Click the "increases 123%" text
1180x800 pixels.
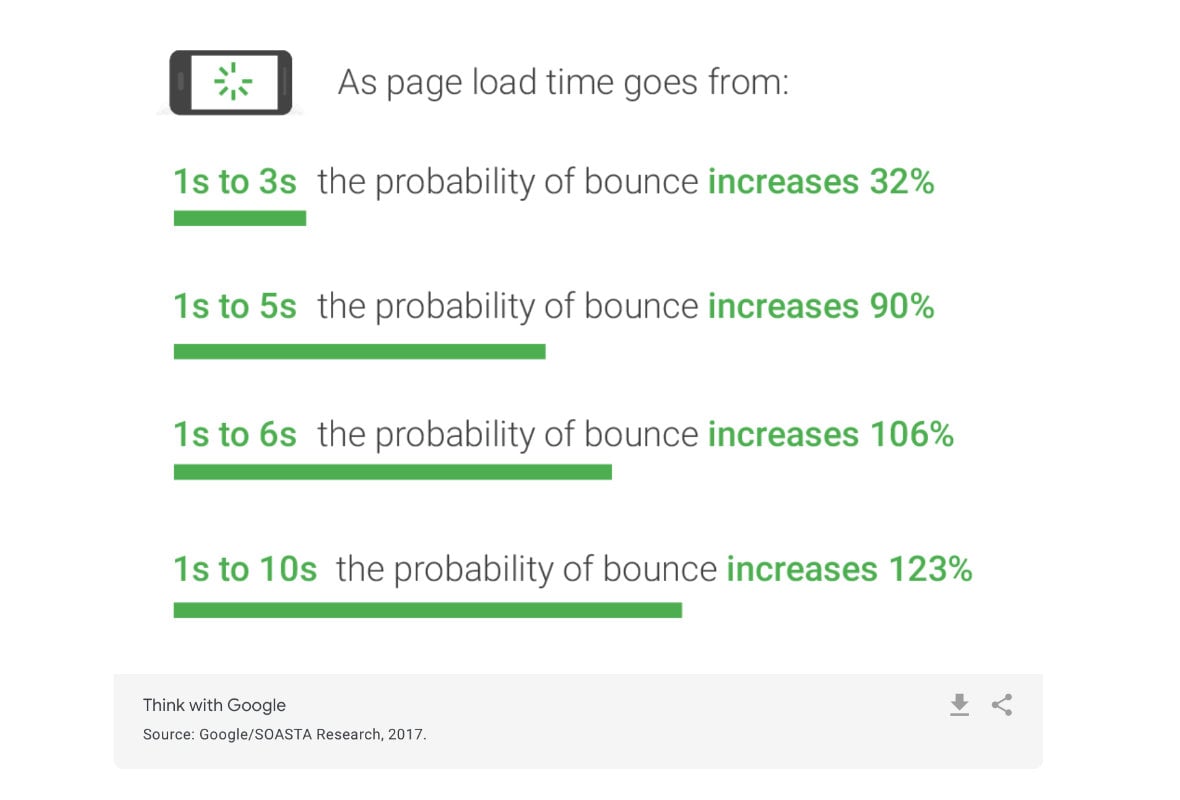click(x=850, y=569)
